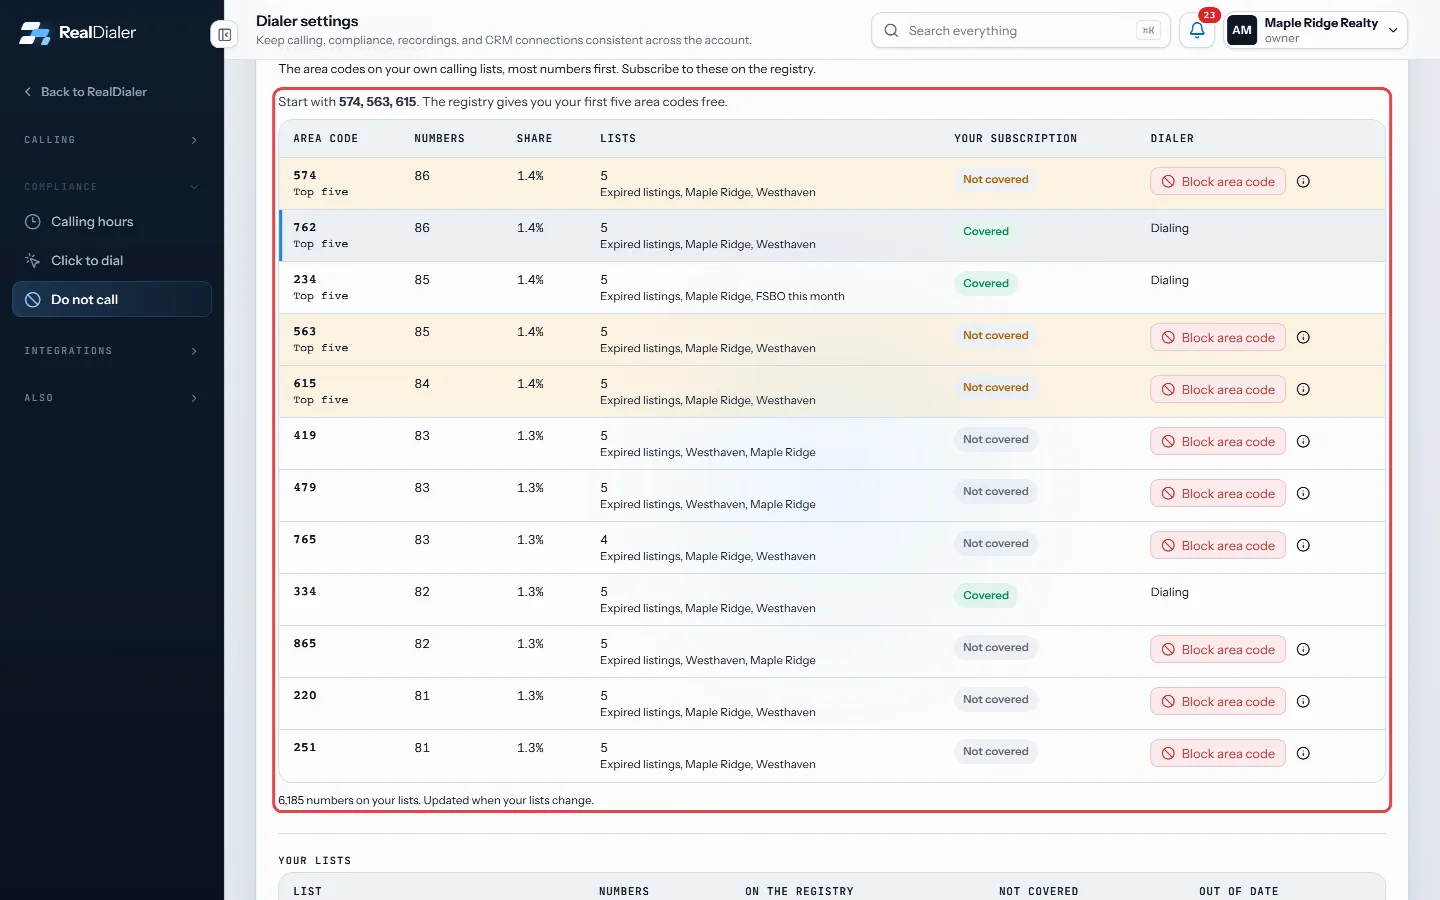Click Not covered badge for area 574
Screen dimensions: 1440x900
(995, 180)
